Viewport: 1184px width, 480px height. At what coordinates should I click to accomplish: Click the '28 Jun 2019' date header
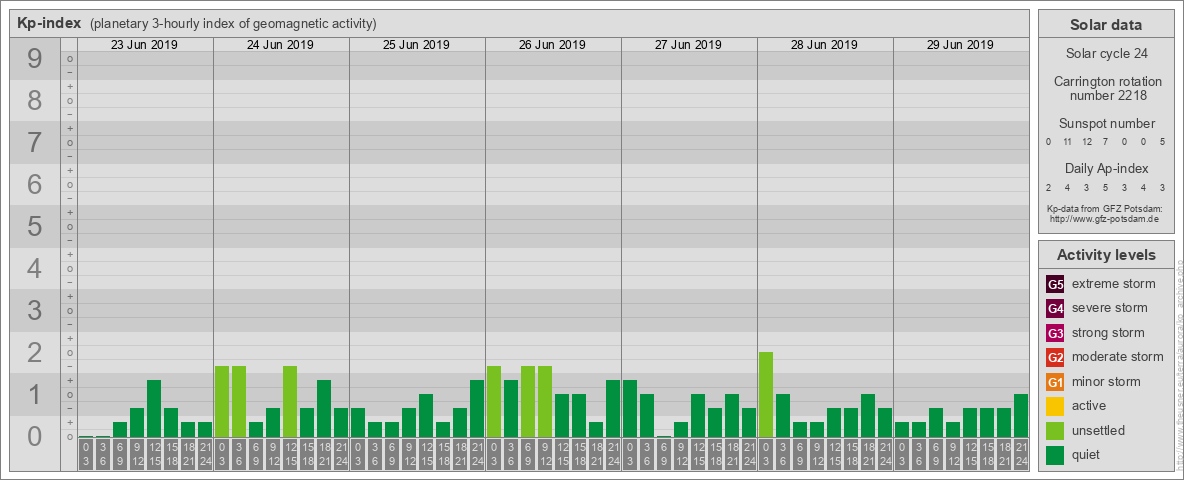pos(824,45)
